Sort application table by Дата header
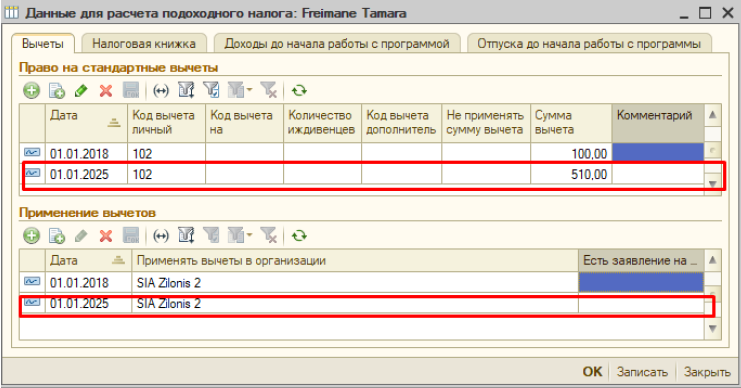The height and width of the screenshot is (388, 741). (88, 260)
